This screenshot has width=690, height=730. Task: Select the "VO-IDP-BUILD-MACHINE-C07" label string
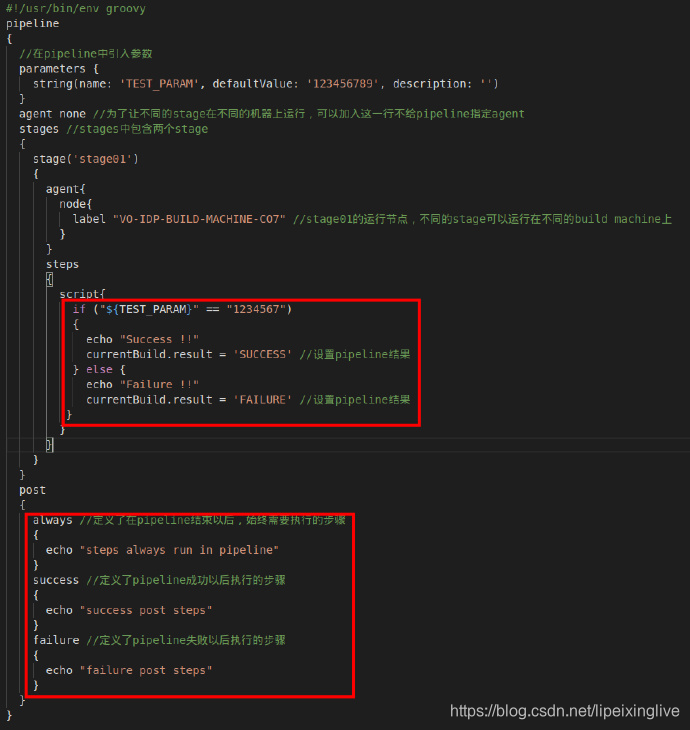point(199,219)
